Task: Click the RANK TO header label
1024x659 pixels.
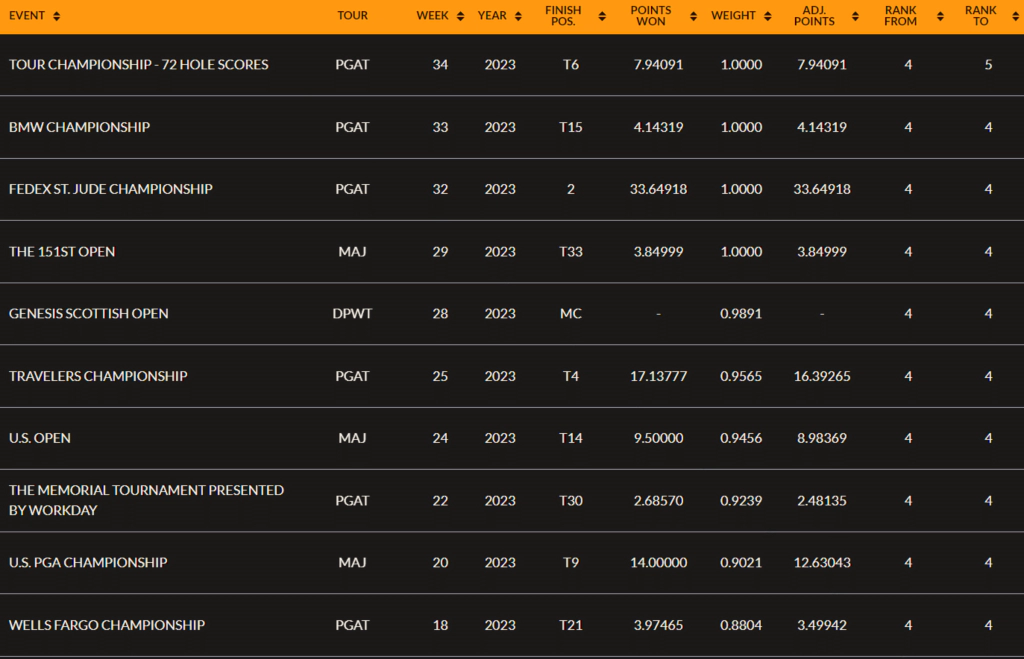Action: pos(981,16)
